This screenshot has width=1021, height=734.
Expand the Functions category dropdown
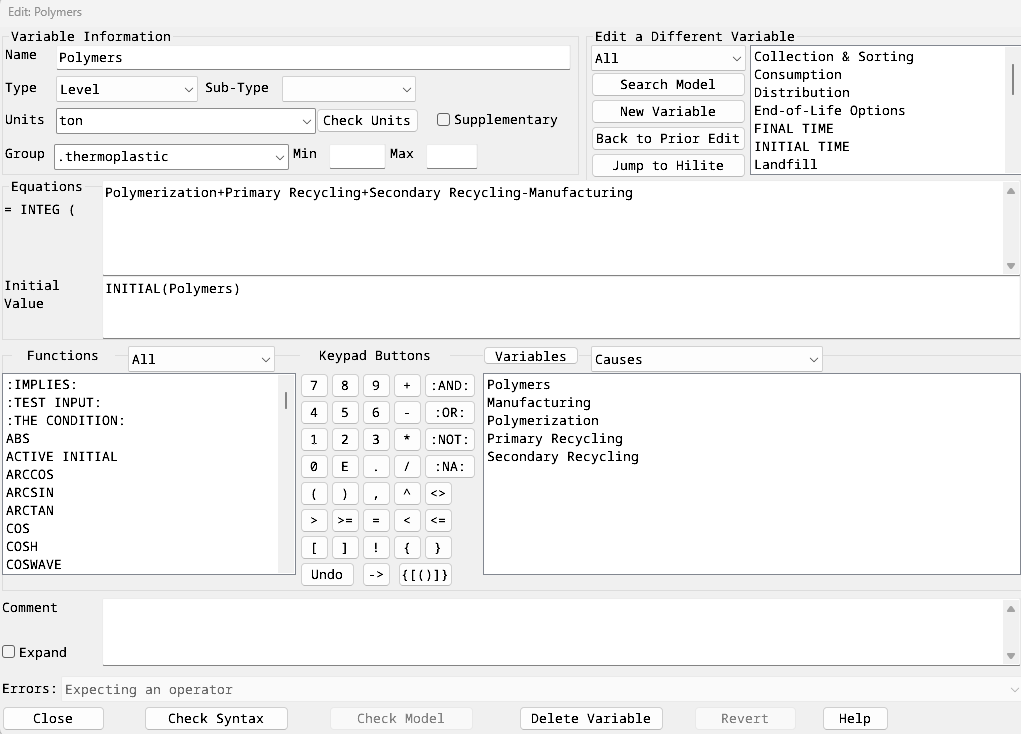pyautogui.click(x=201, y=359)
